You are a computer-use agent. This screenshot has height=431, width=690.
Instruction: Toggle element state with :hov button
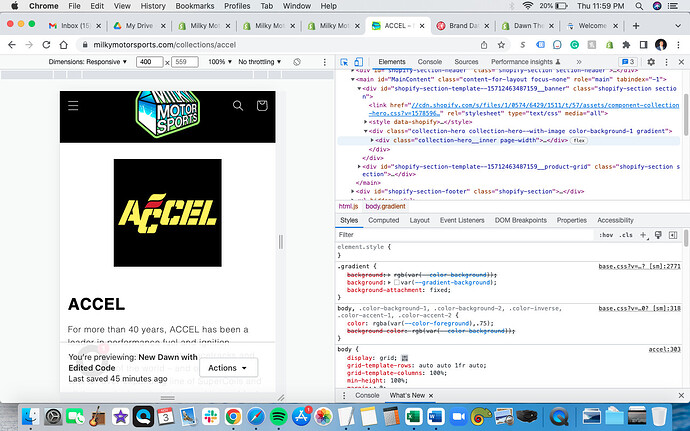pyautogui.click(x=606, y=235)
